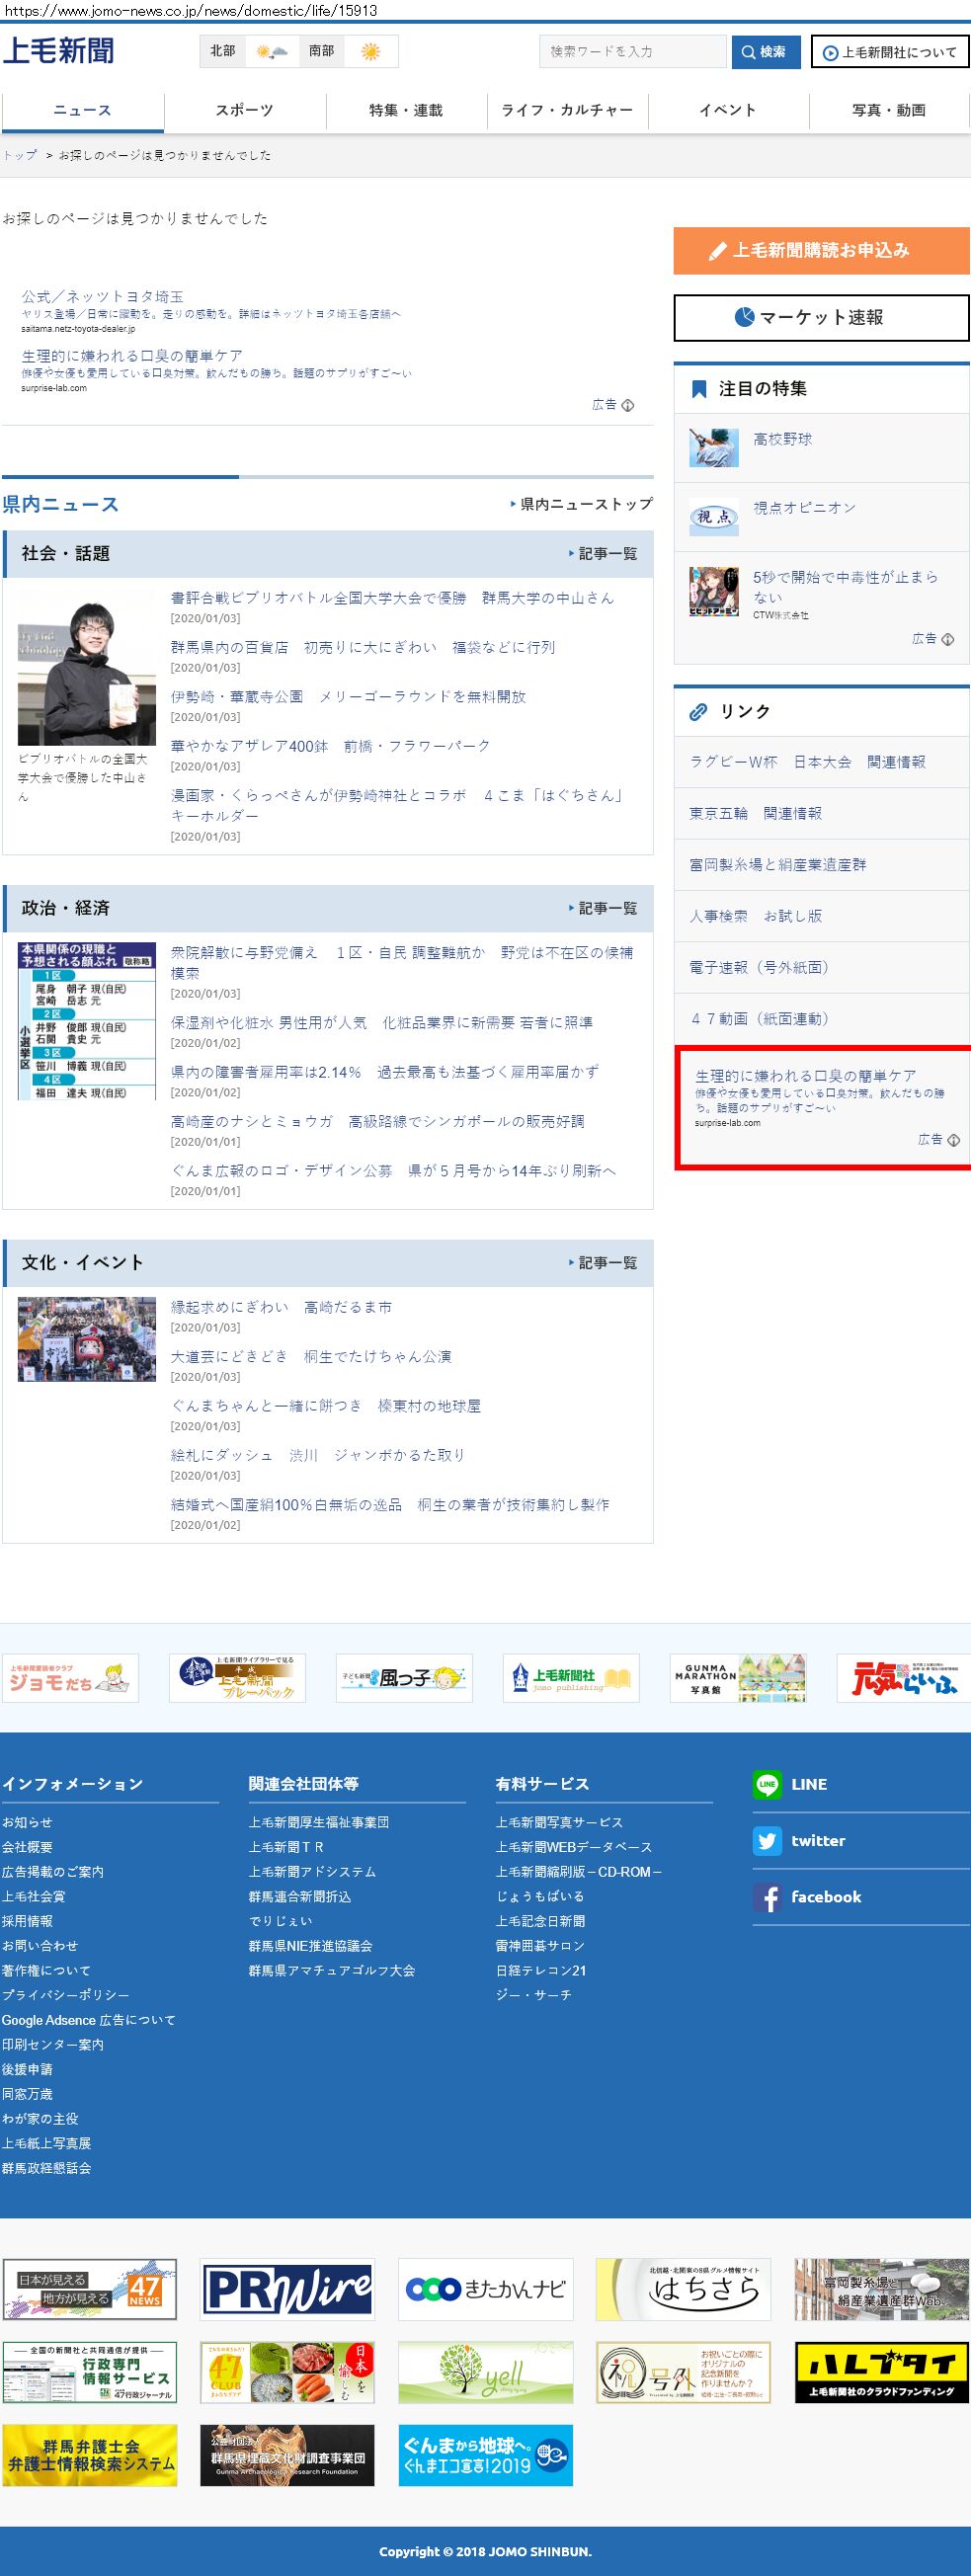This screenshot has height=2576, width=971.
Task: Click 上毛新聞購読お申込み orange button
Action: (821, 250)
